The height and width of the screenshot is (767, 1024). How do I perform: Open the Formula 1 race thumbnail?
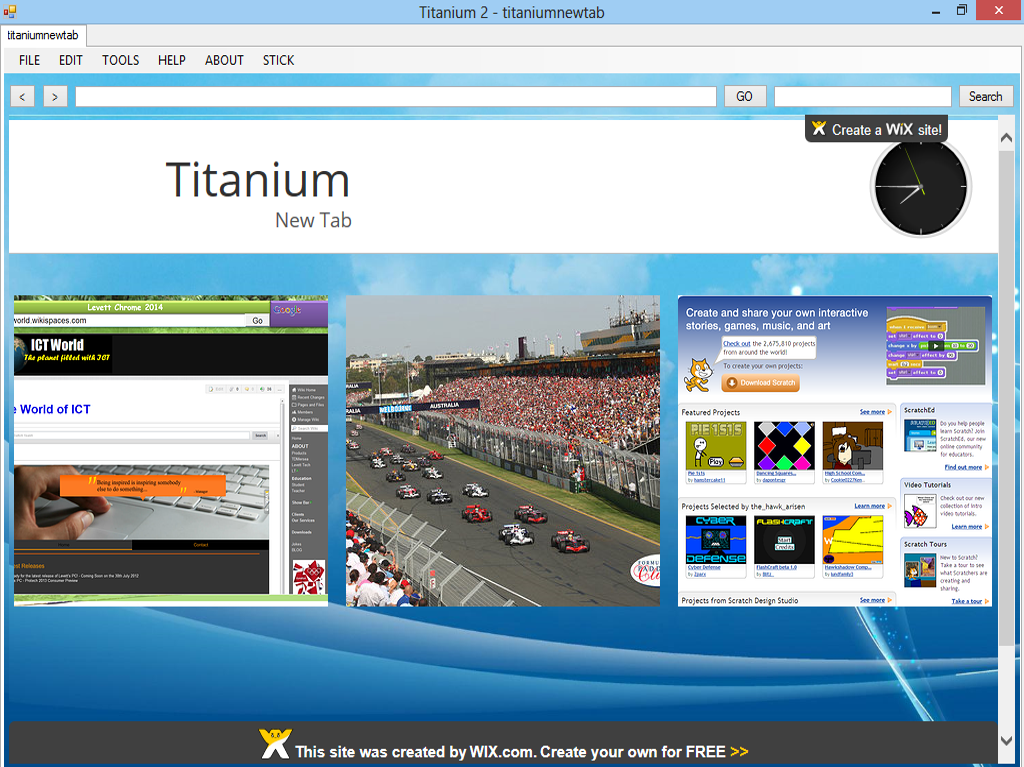click(503, 451)
